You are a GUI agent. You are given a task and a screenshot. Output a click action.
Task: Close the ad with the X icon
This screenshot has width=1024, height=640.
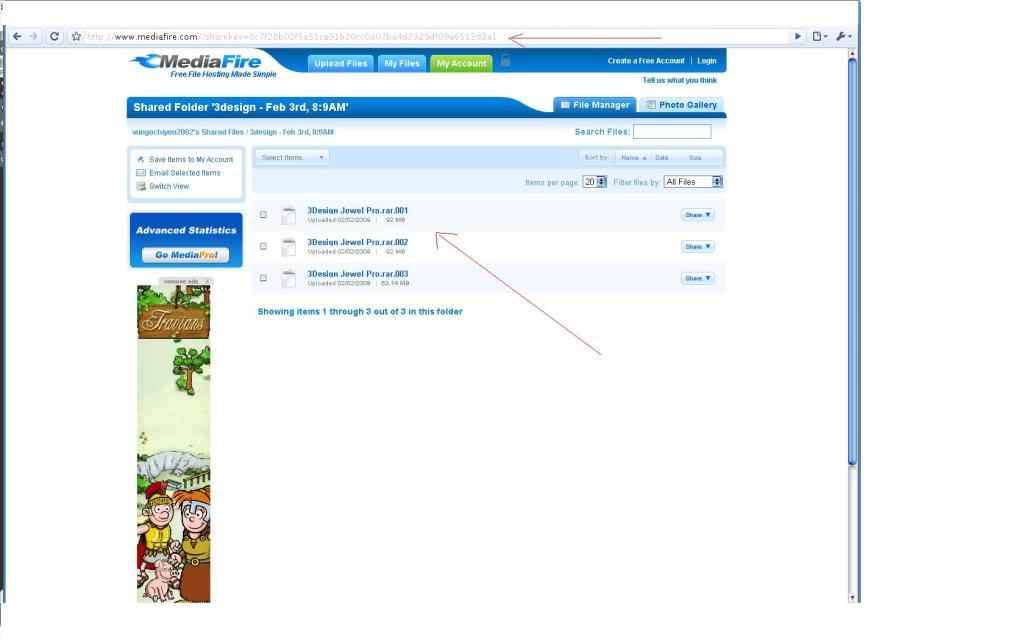coord(207,281)
